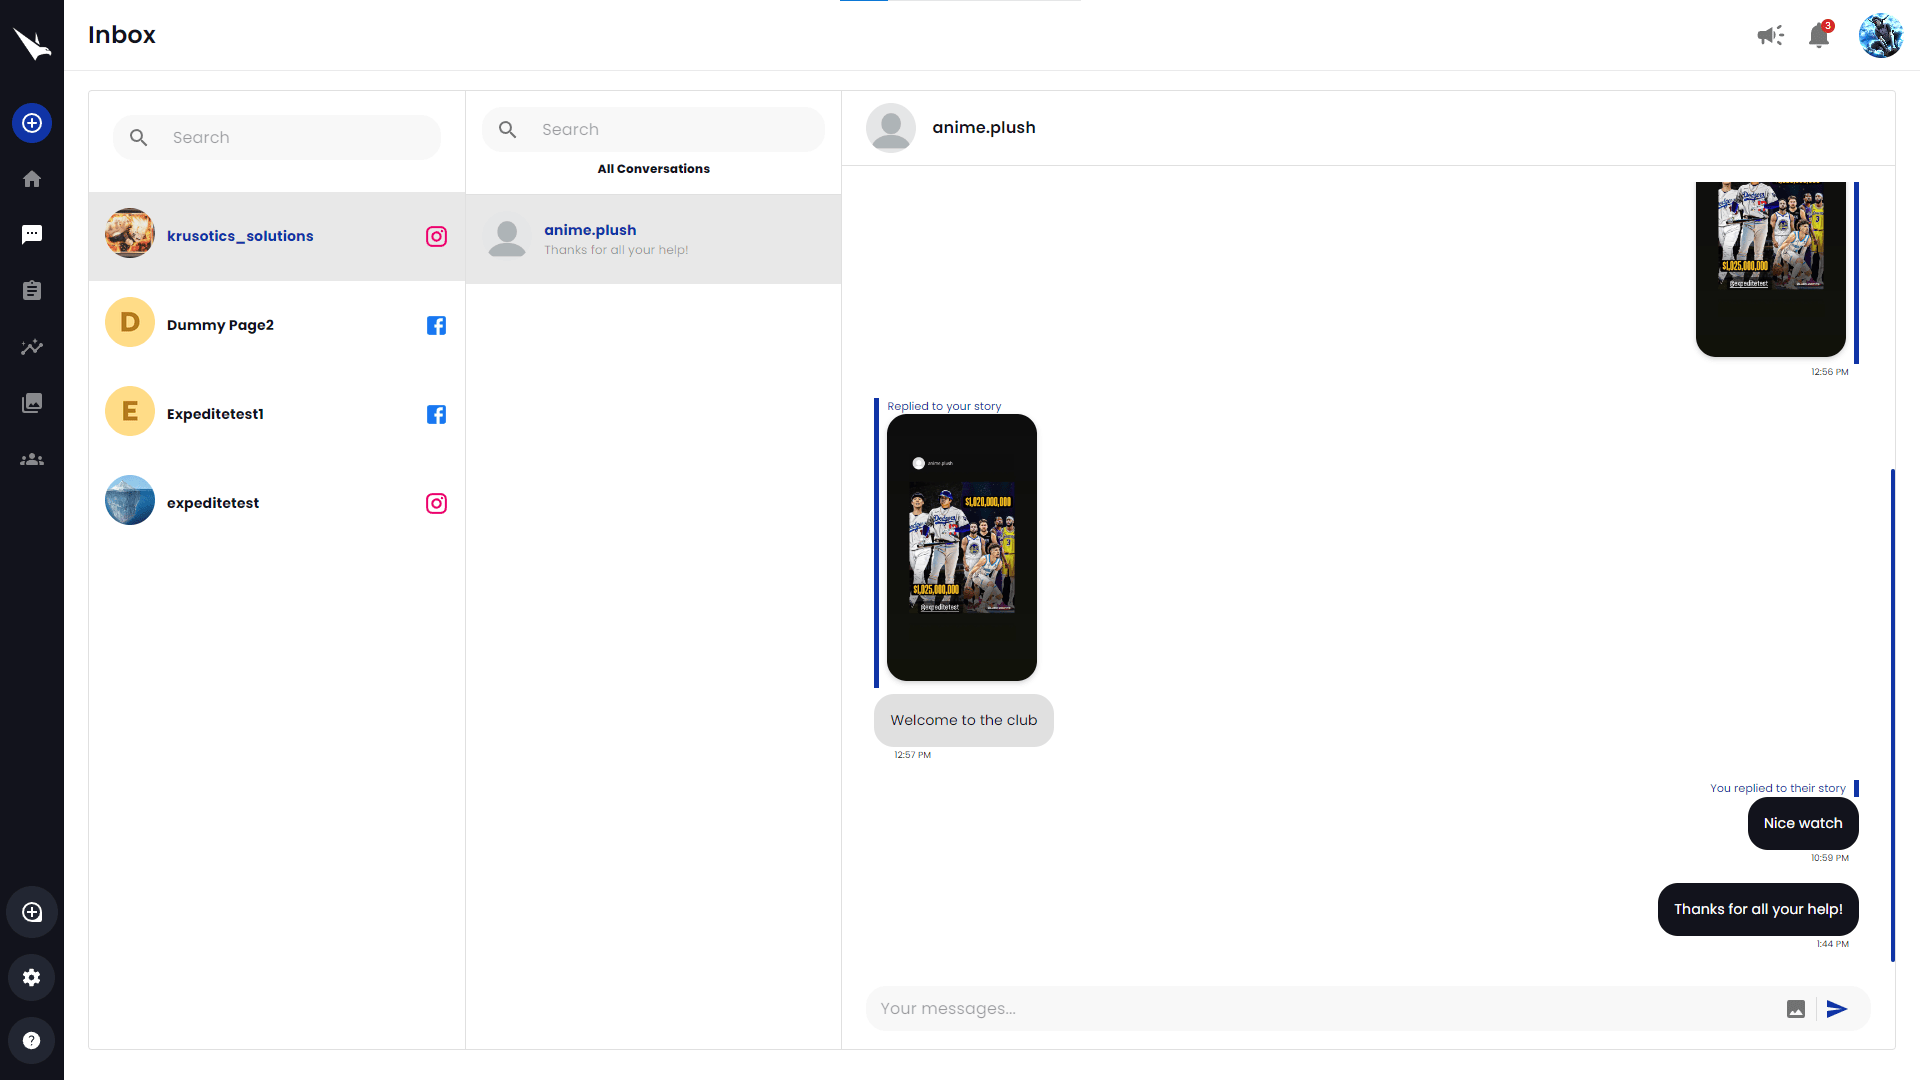The image size is (1920, 1080).
Task: Open the Home icon in sidebar
Action: [x=32, y=179]
